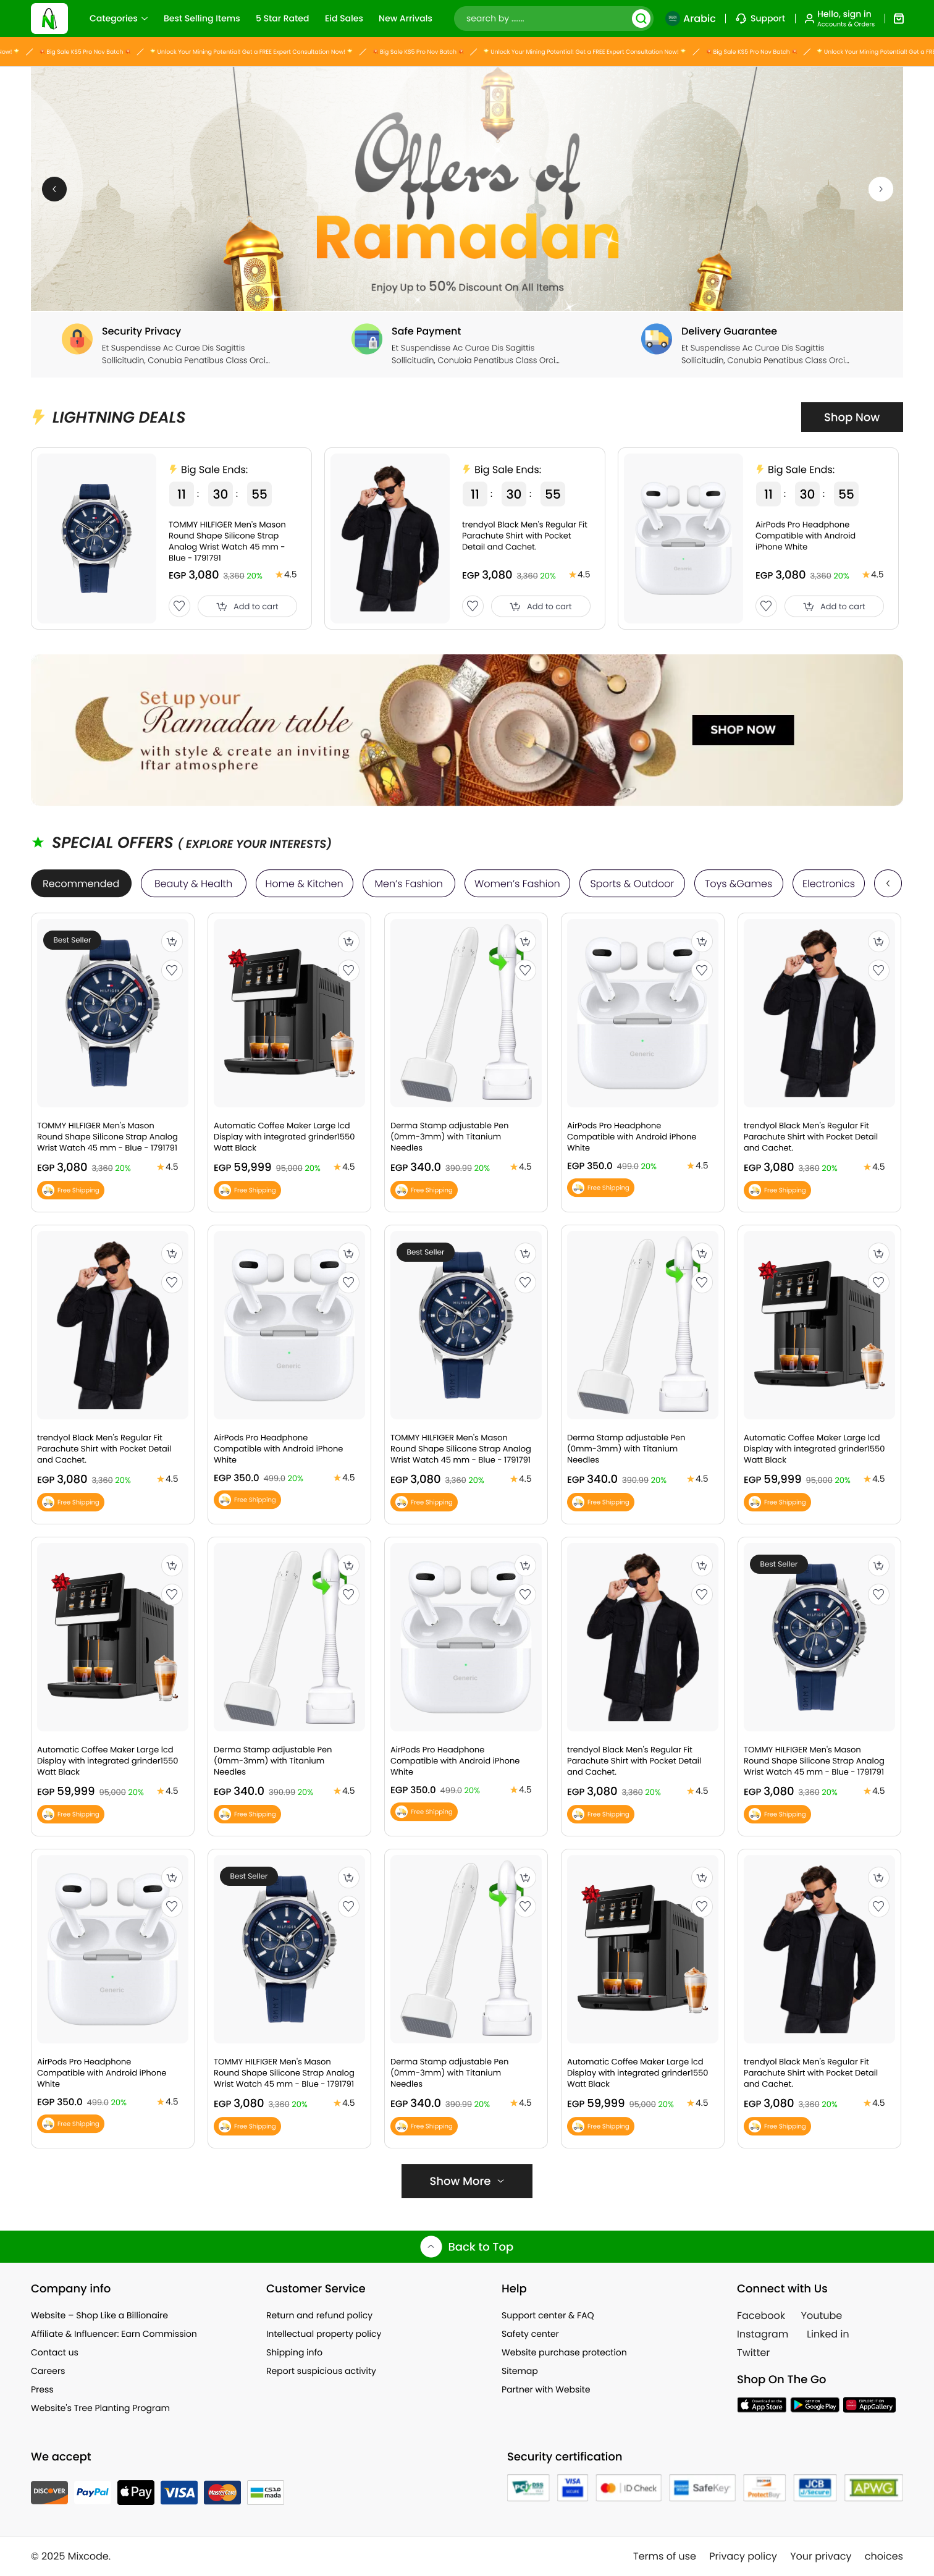Toggle wishlist heart on lightning deal AirPods
Screen dimensions: 934x2576
(766, 606)
